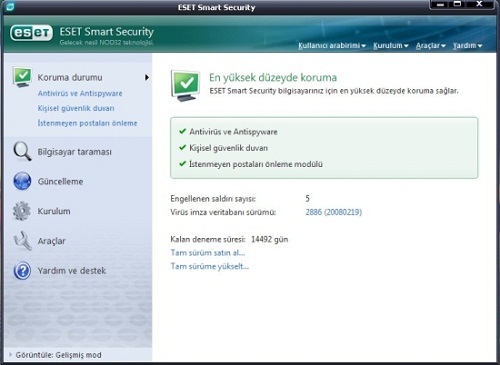This screenshot has height=365, width=500.
Task: Click Virüs imza veritabanı sürümü label
Action: coord(223,212)
